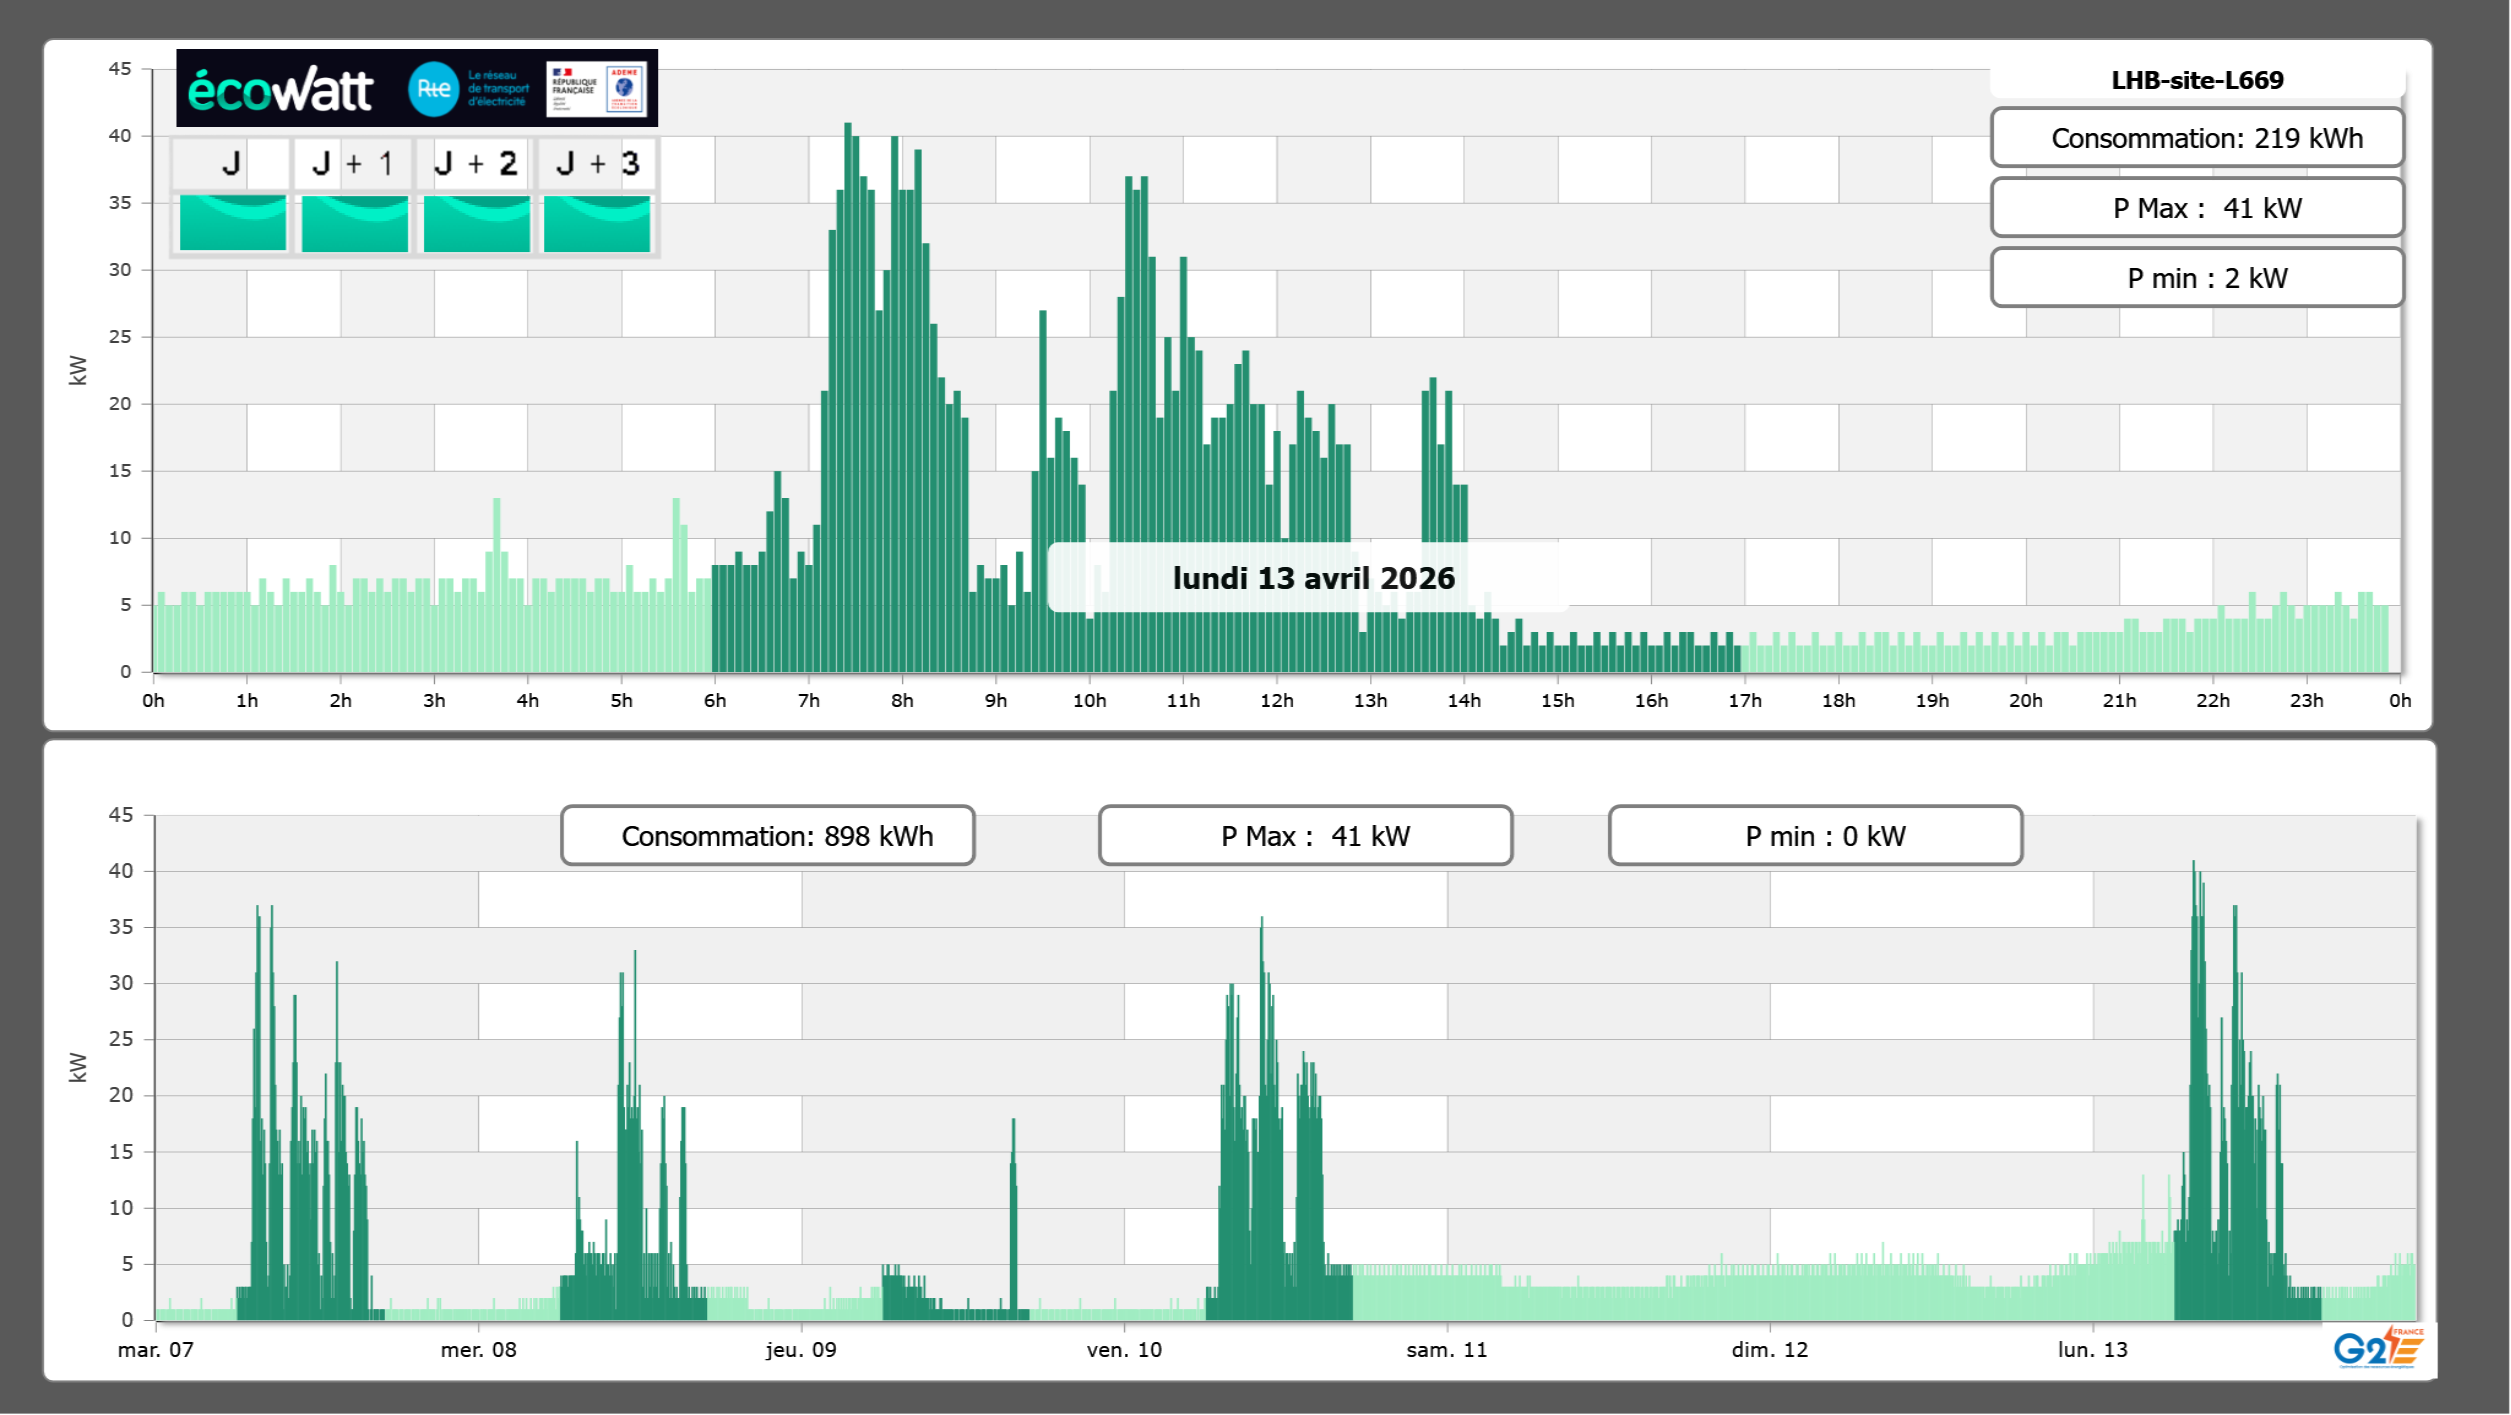2511x1415 pixels.
Task: Click the P Max : 41 kW daily box
Action: pos(2197,208)
